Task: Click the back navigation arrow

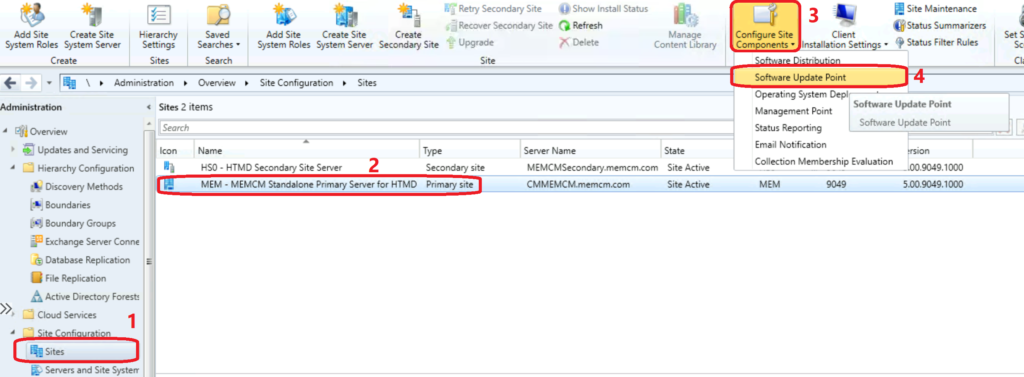Action: tap(10, 83)
